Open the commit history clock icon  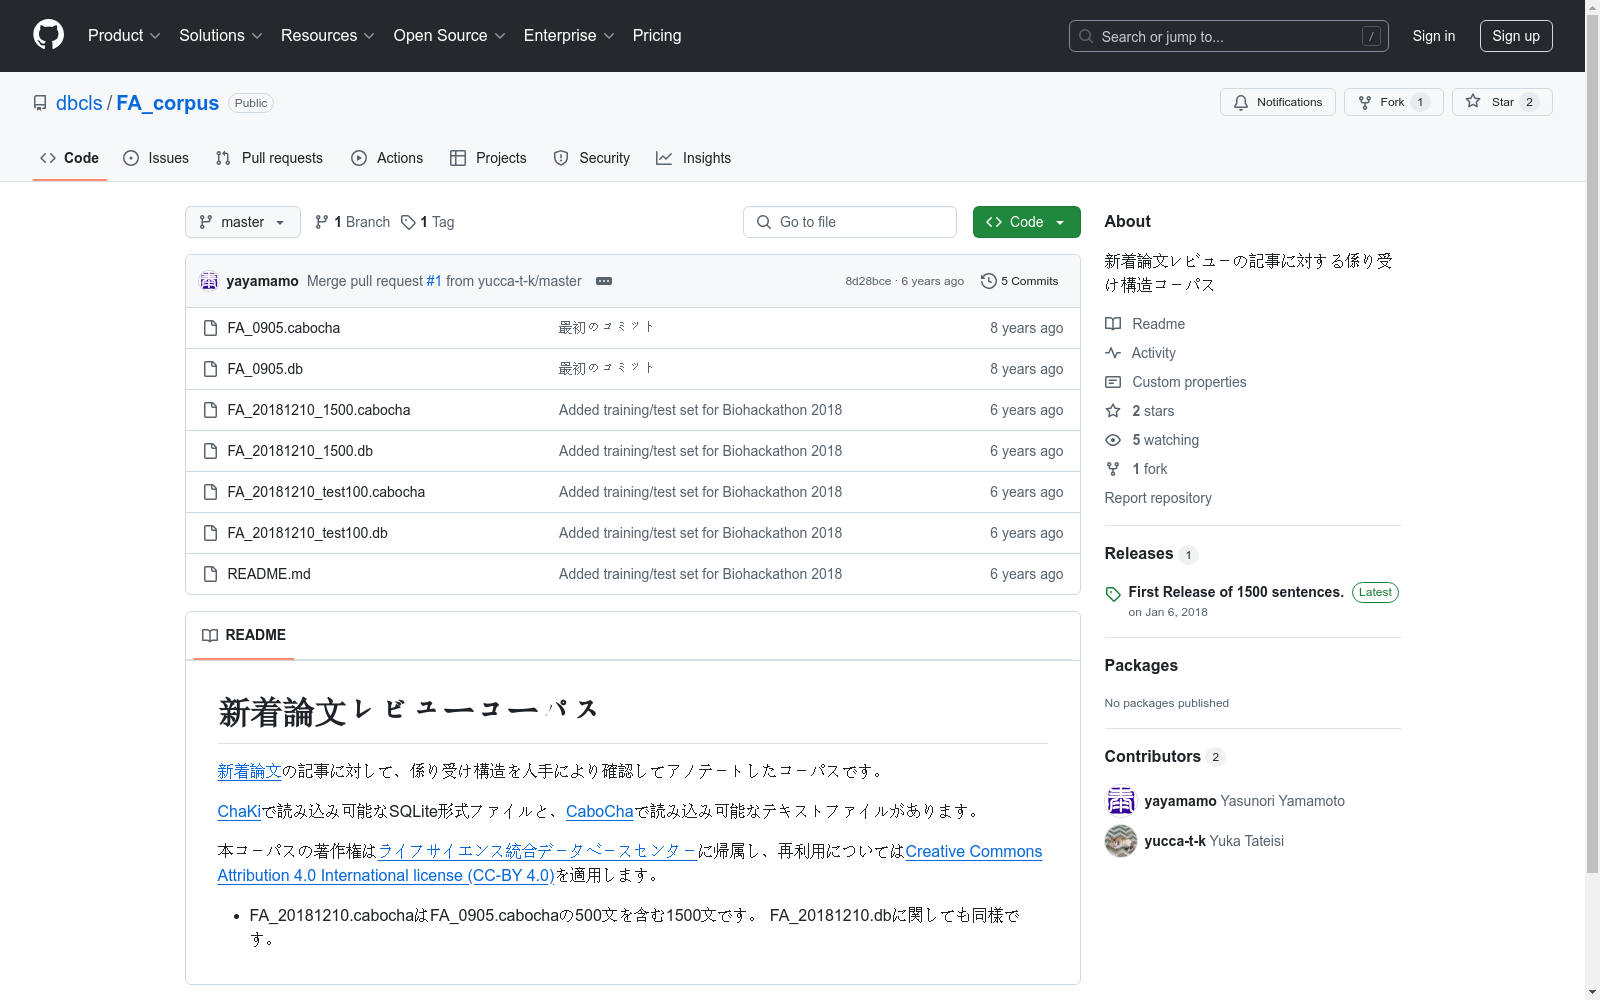[988, 281]
